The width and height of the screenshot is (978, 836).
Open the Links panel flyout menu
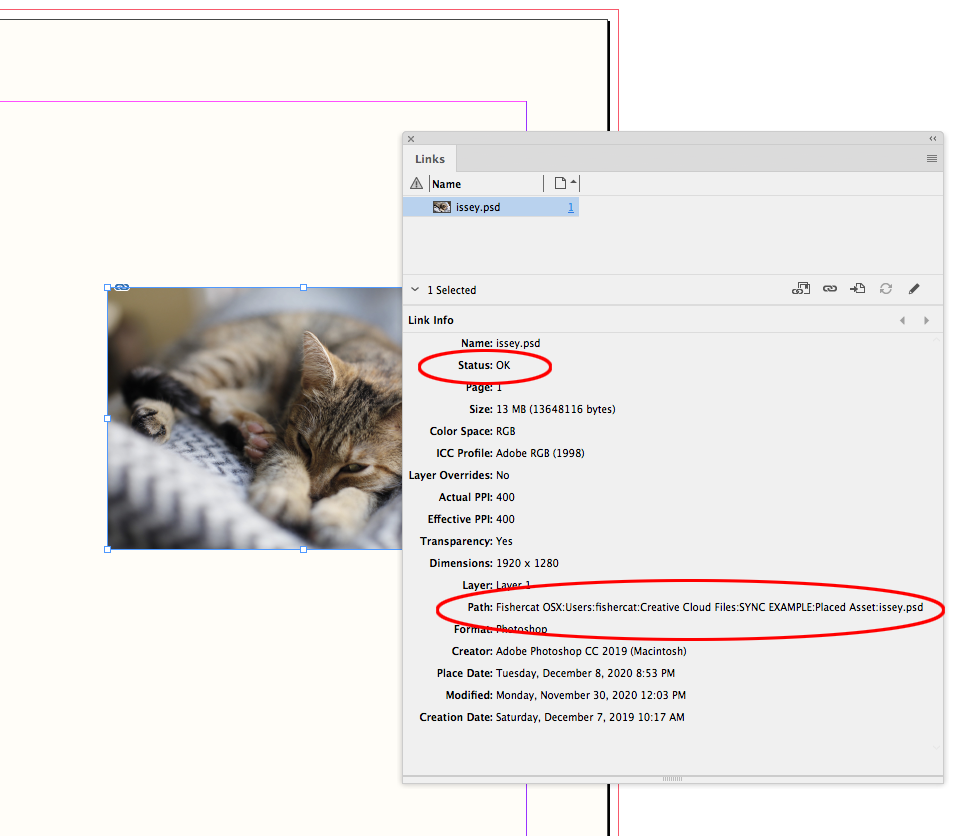click(931, 158)
